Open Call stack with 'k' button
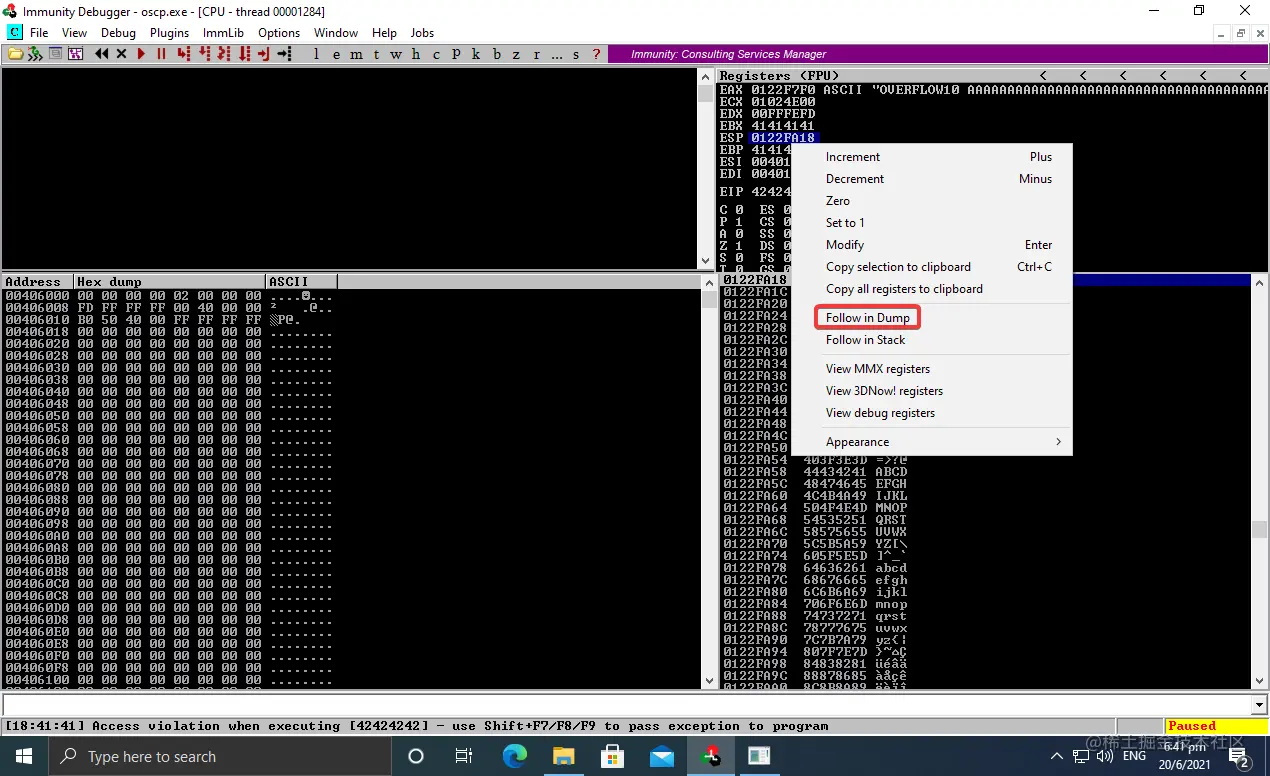This screenshot has width=1270, height=776. coord(476,54)
